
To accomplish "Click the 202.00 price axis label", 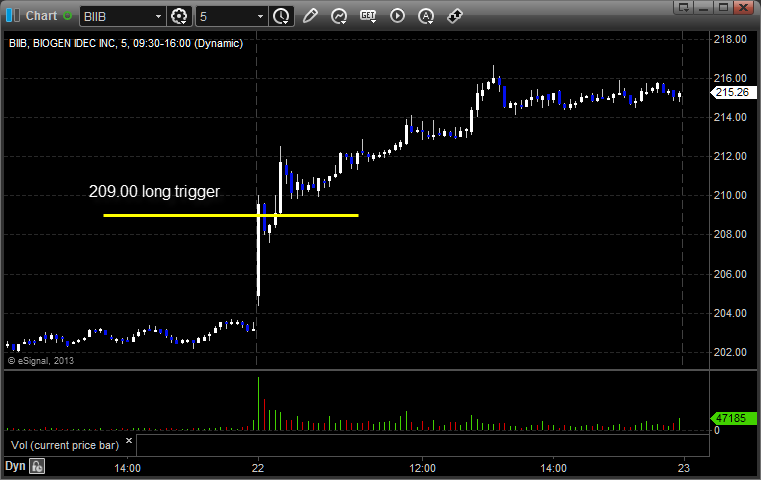I will pos(730,352).
